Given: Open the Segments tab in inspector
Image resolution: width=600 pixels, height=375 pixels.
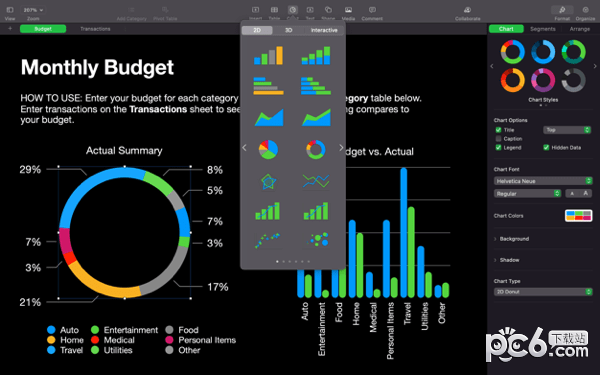Looking at the screenshot, I should click(x=543, y=29).
